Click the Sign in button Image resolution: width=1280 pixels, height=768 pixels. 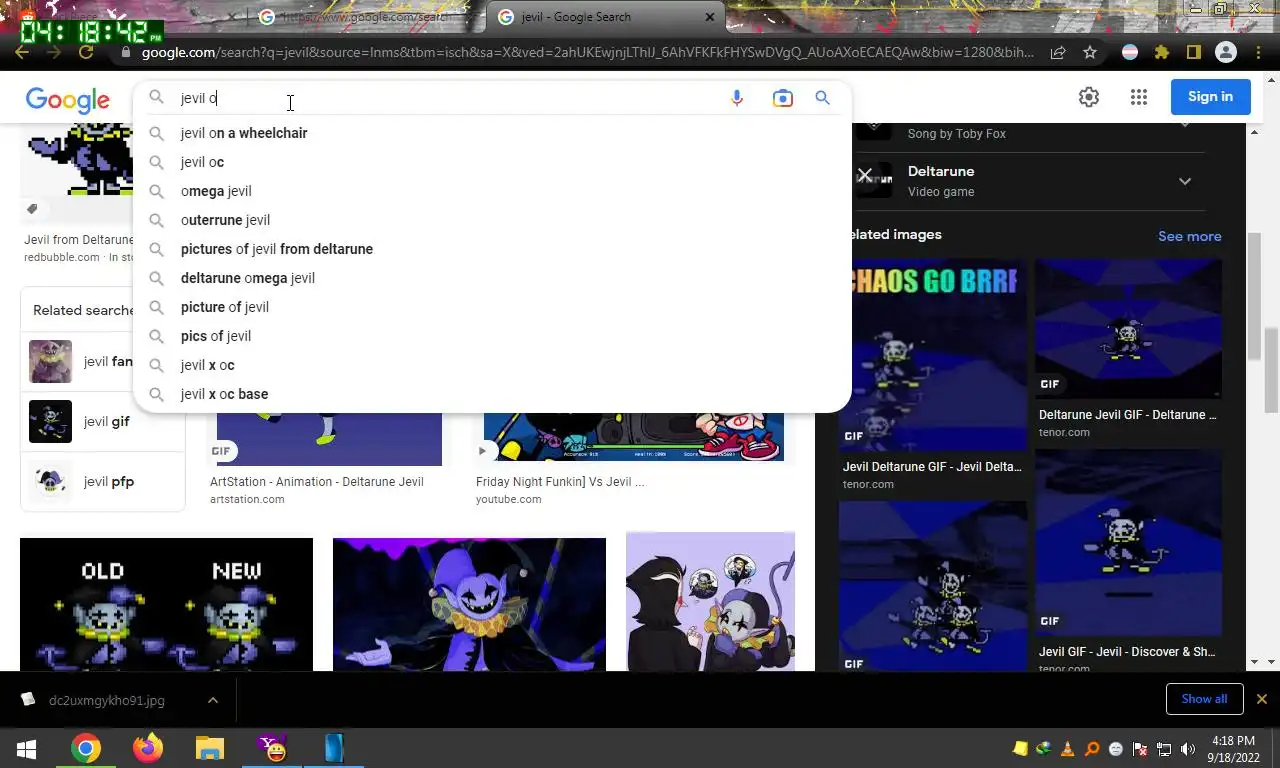point(1210,97)
